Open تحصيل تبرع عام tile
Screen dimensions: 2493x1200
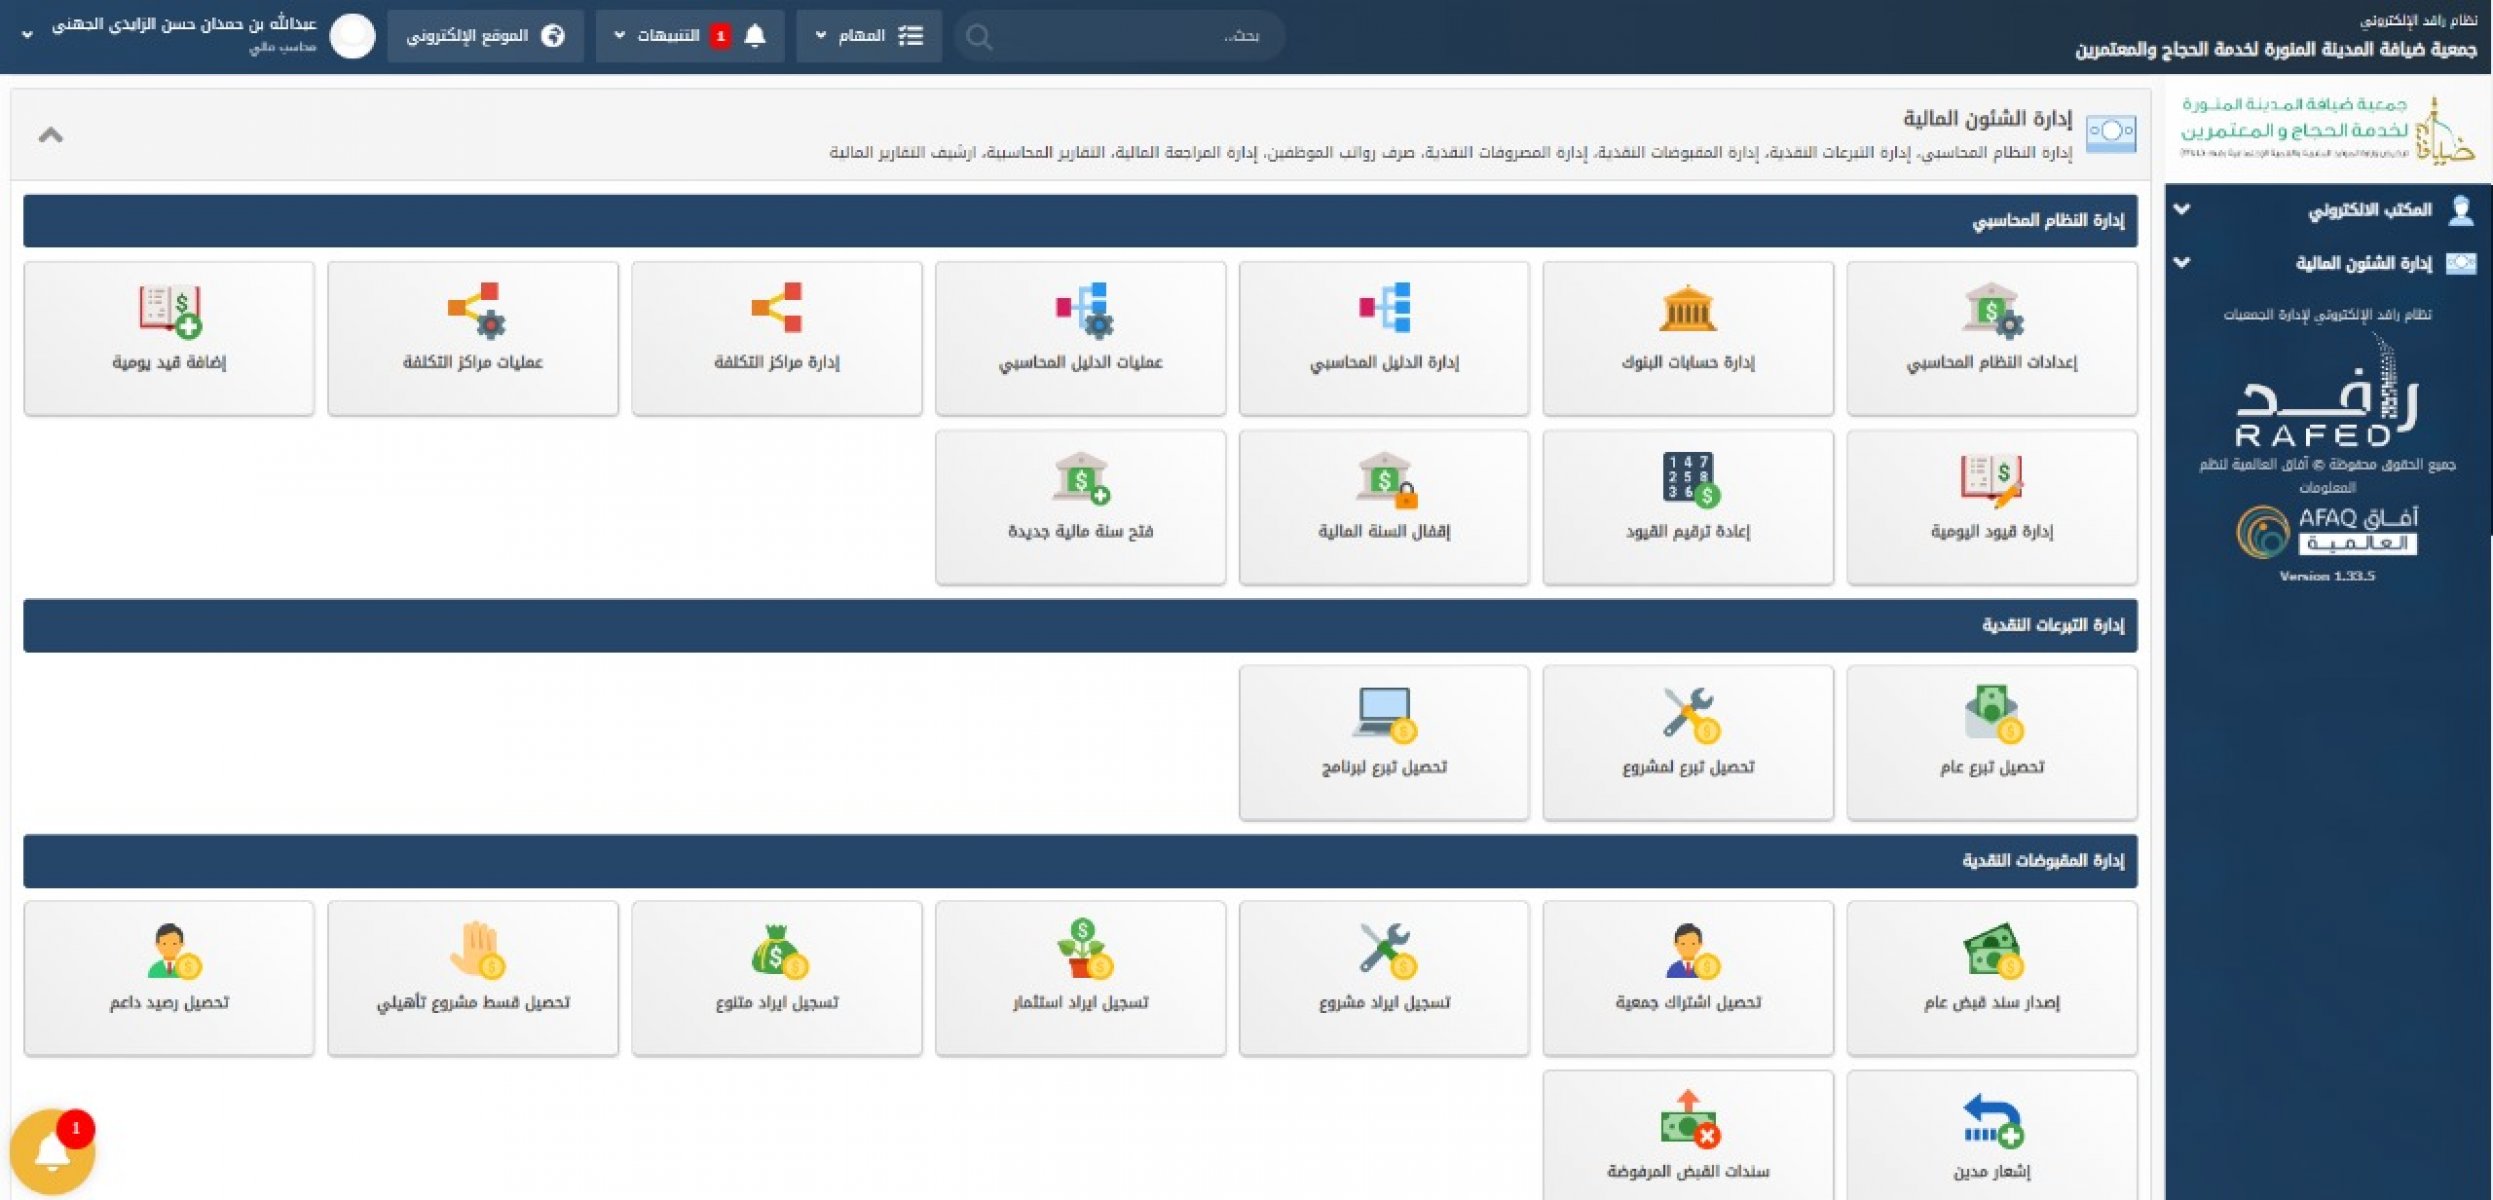point(1991,743)
